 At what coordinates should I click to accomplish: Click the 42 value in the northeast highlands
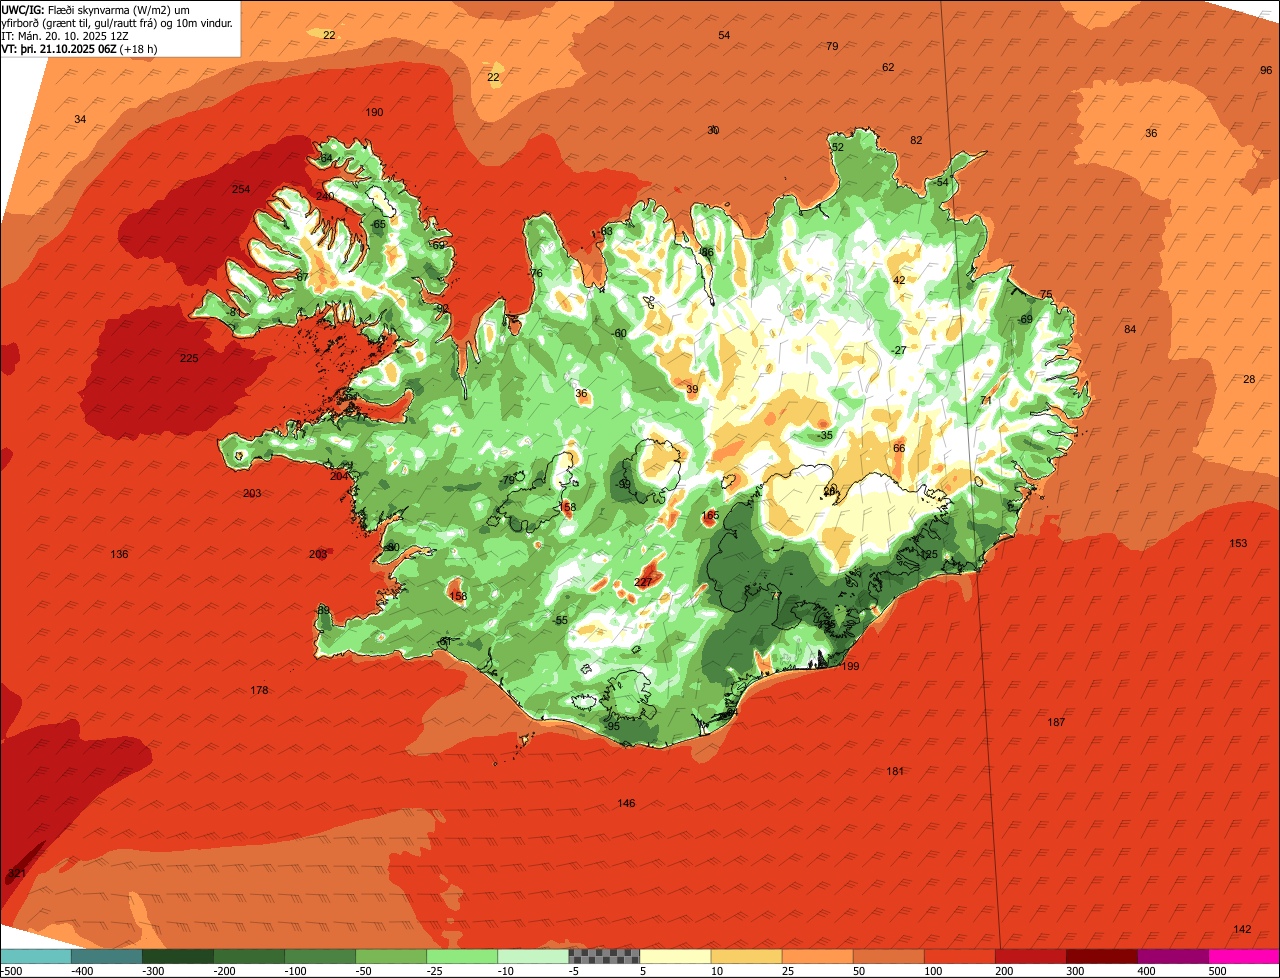coord(899,280)
